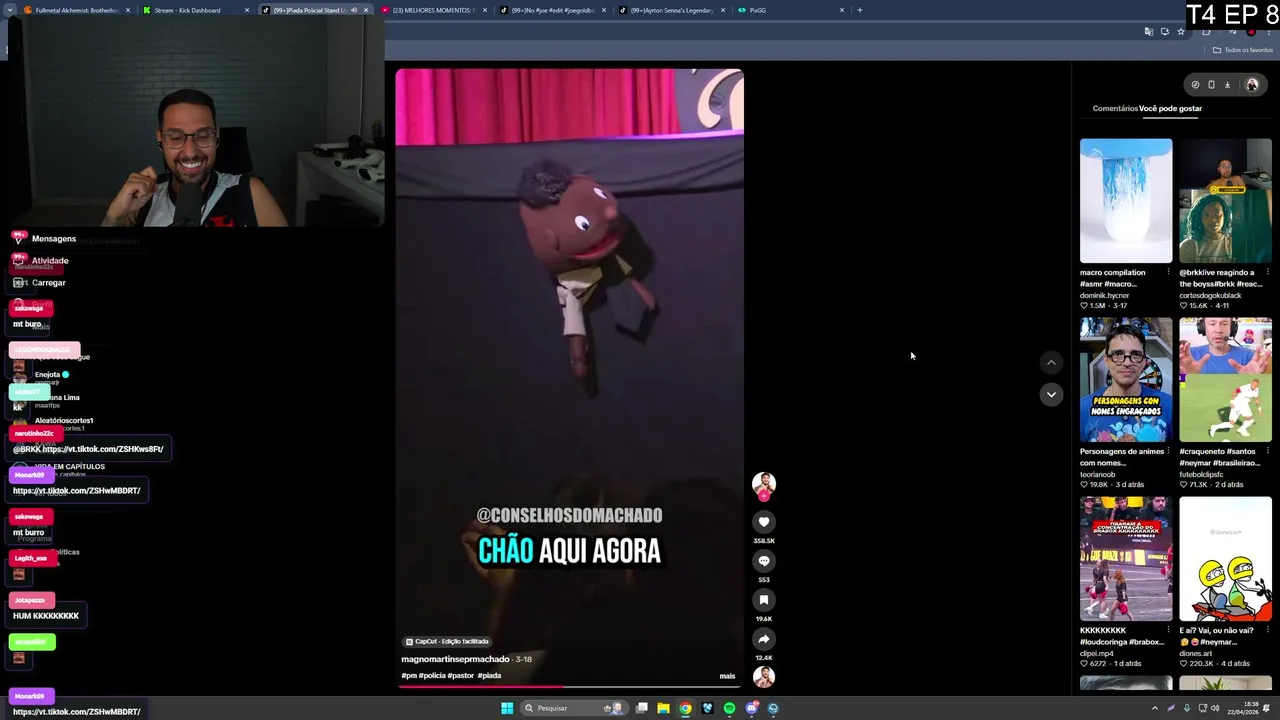Open Spotify from the taskbar

pos(729,708)
